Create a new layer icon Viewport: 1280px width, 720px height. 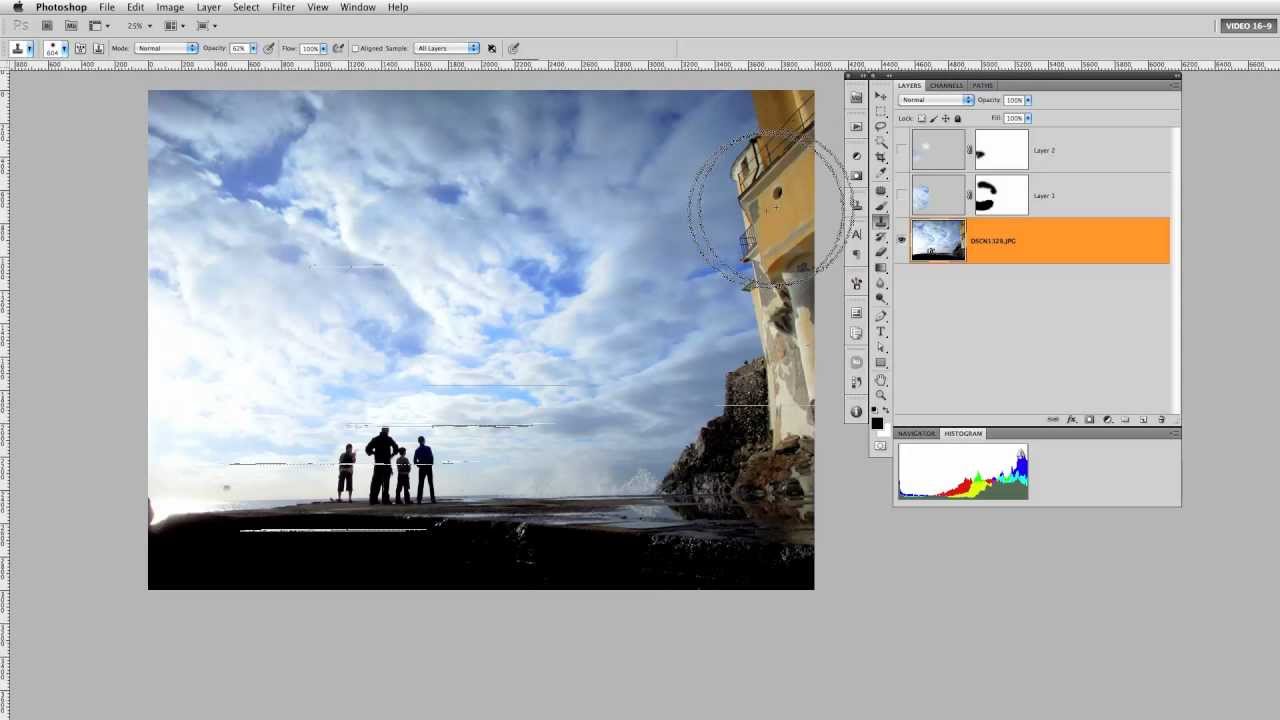tap(1143, 419)
